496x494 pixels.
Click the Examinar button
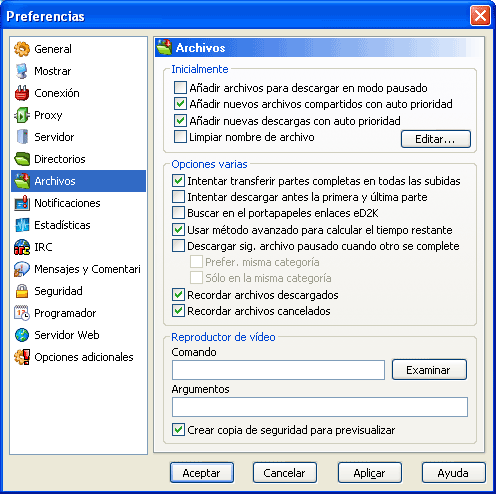pyautogui.click(x=429, y=369)
